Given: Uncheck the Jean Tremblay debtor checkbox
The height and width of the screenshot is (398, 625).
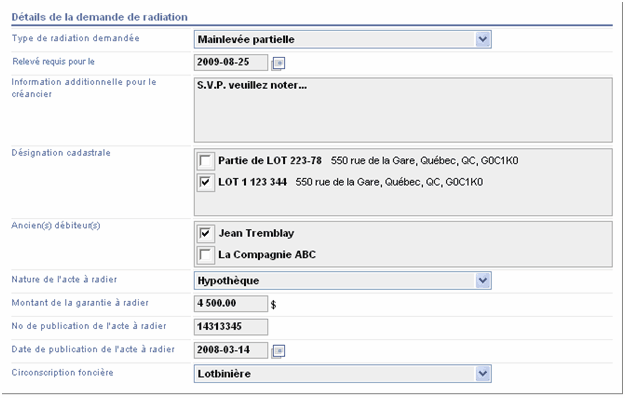Looking at the screenshot, I should [x=205, y=233].
